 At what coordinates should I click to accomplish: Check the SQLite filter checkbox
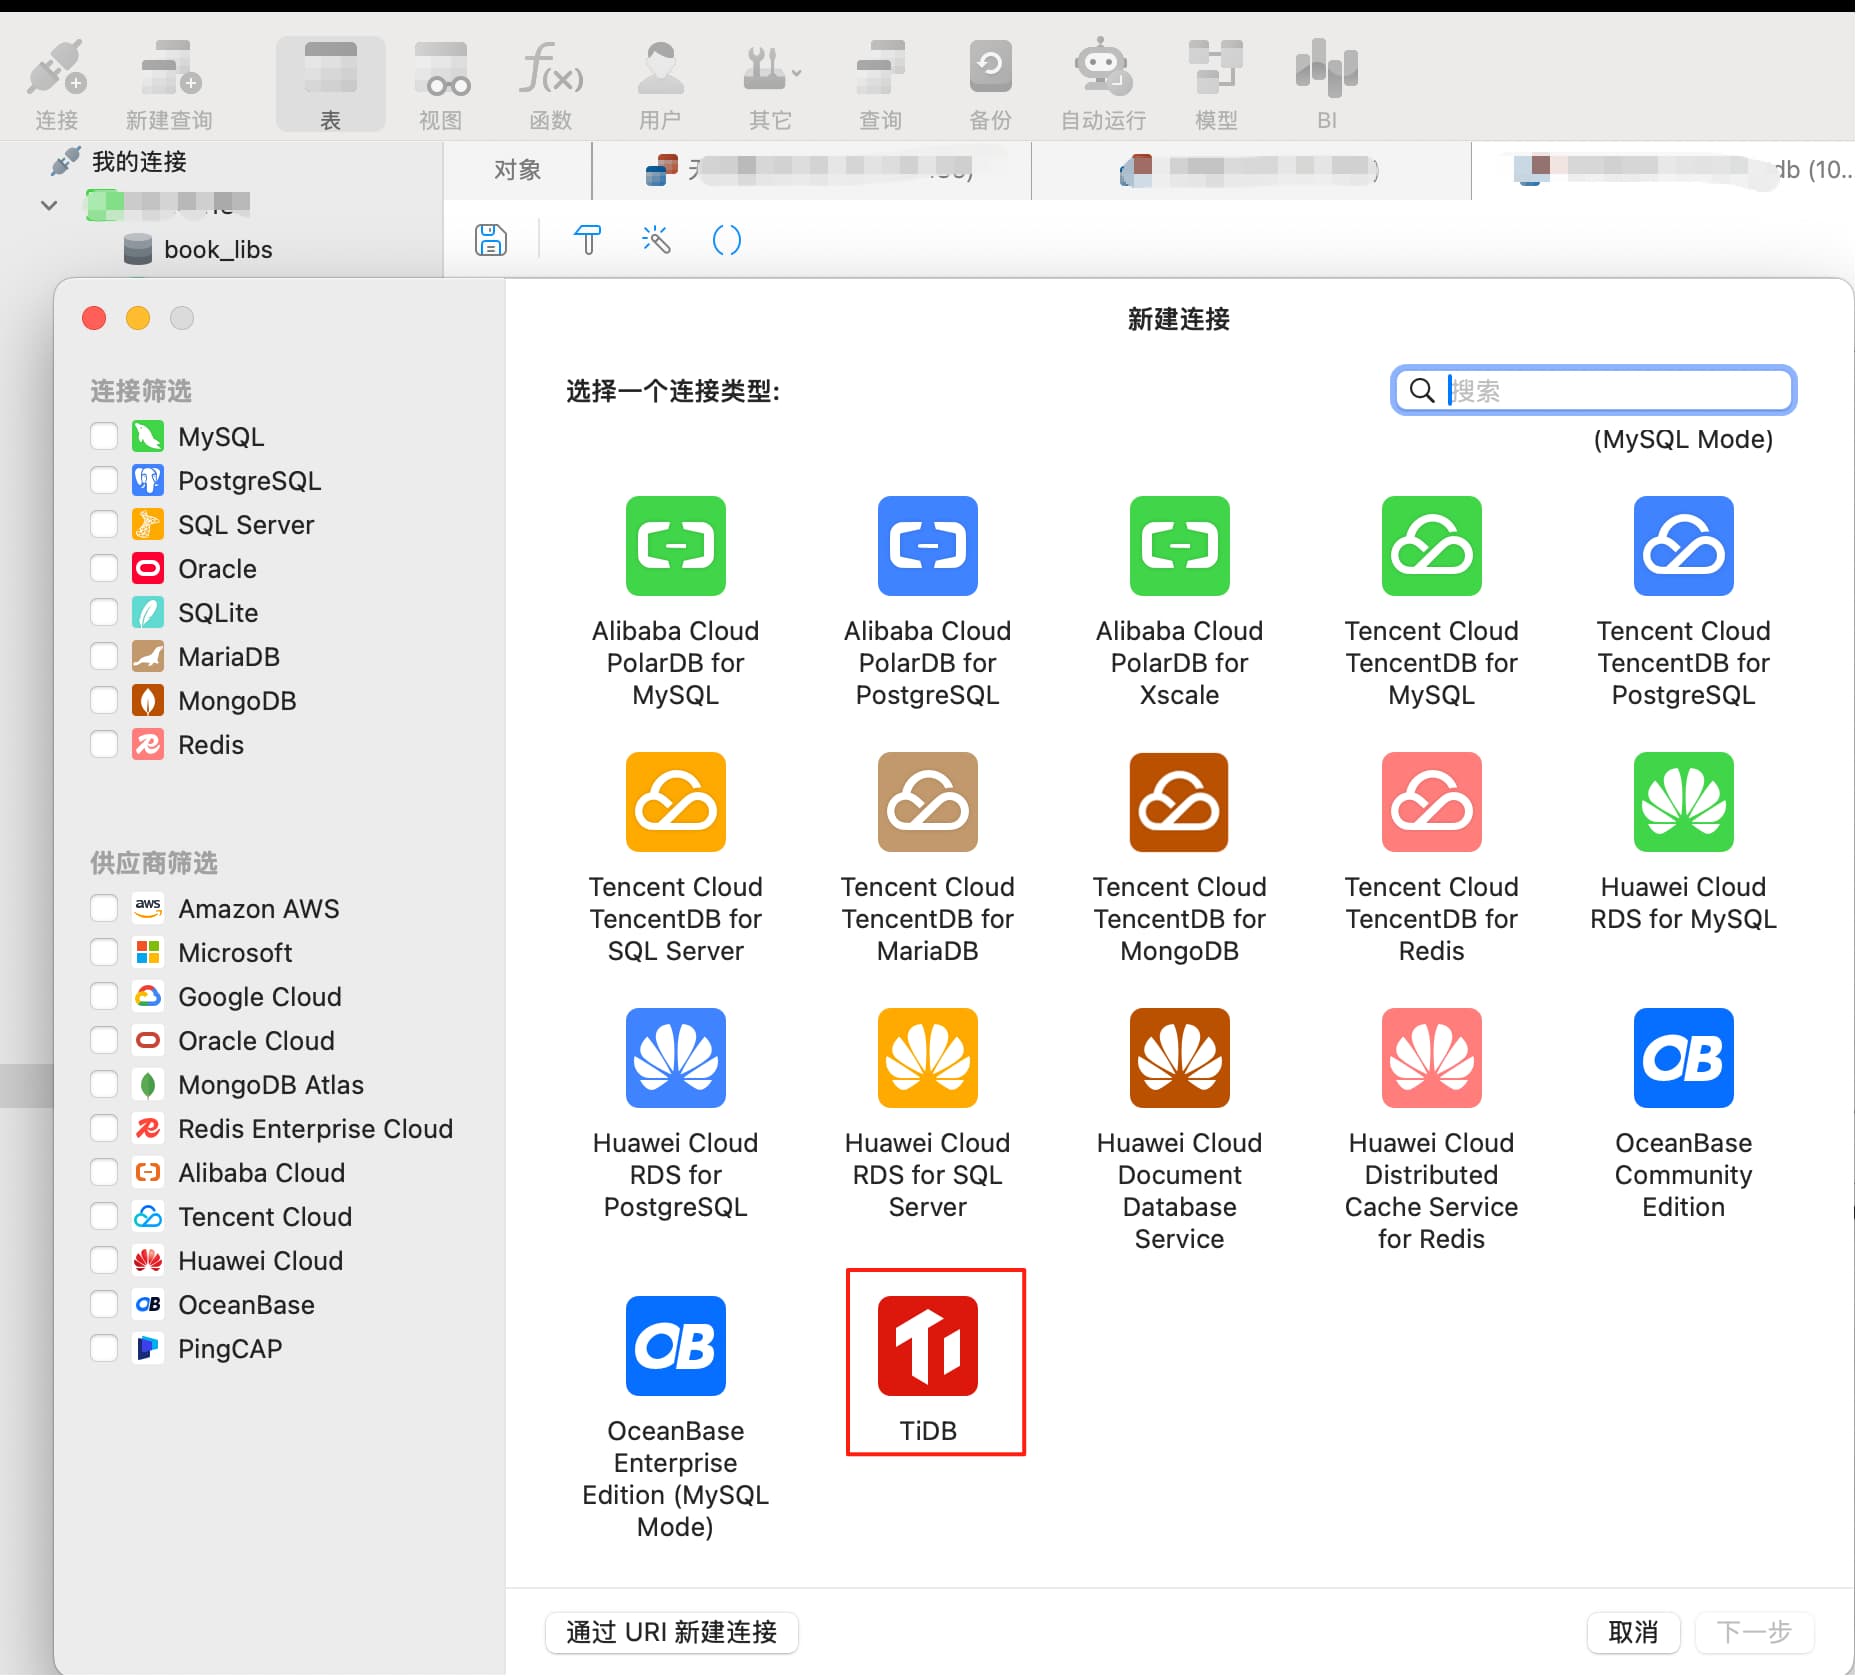pos(104,612)
